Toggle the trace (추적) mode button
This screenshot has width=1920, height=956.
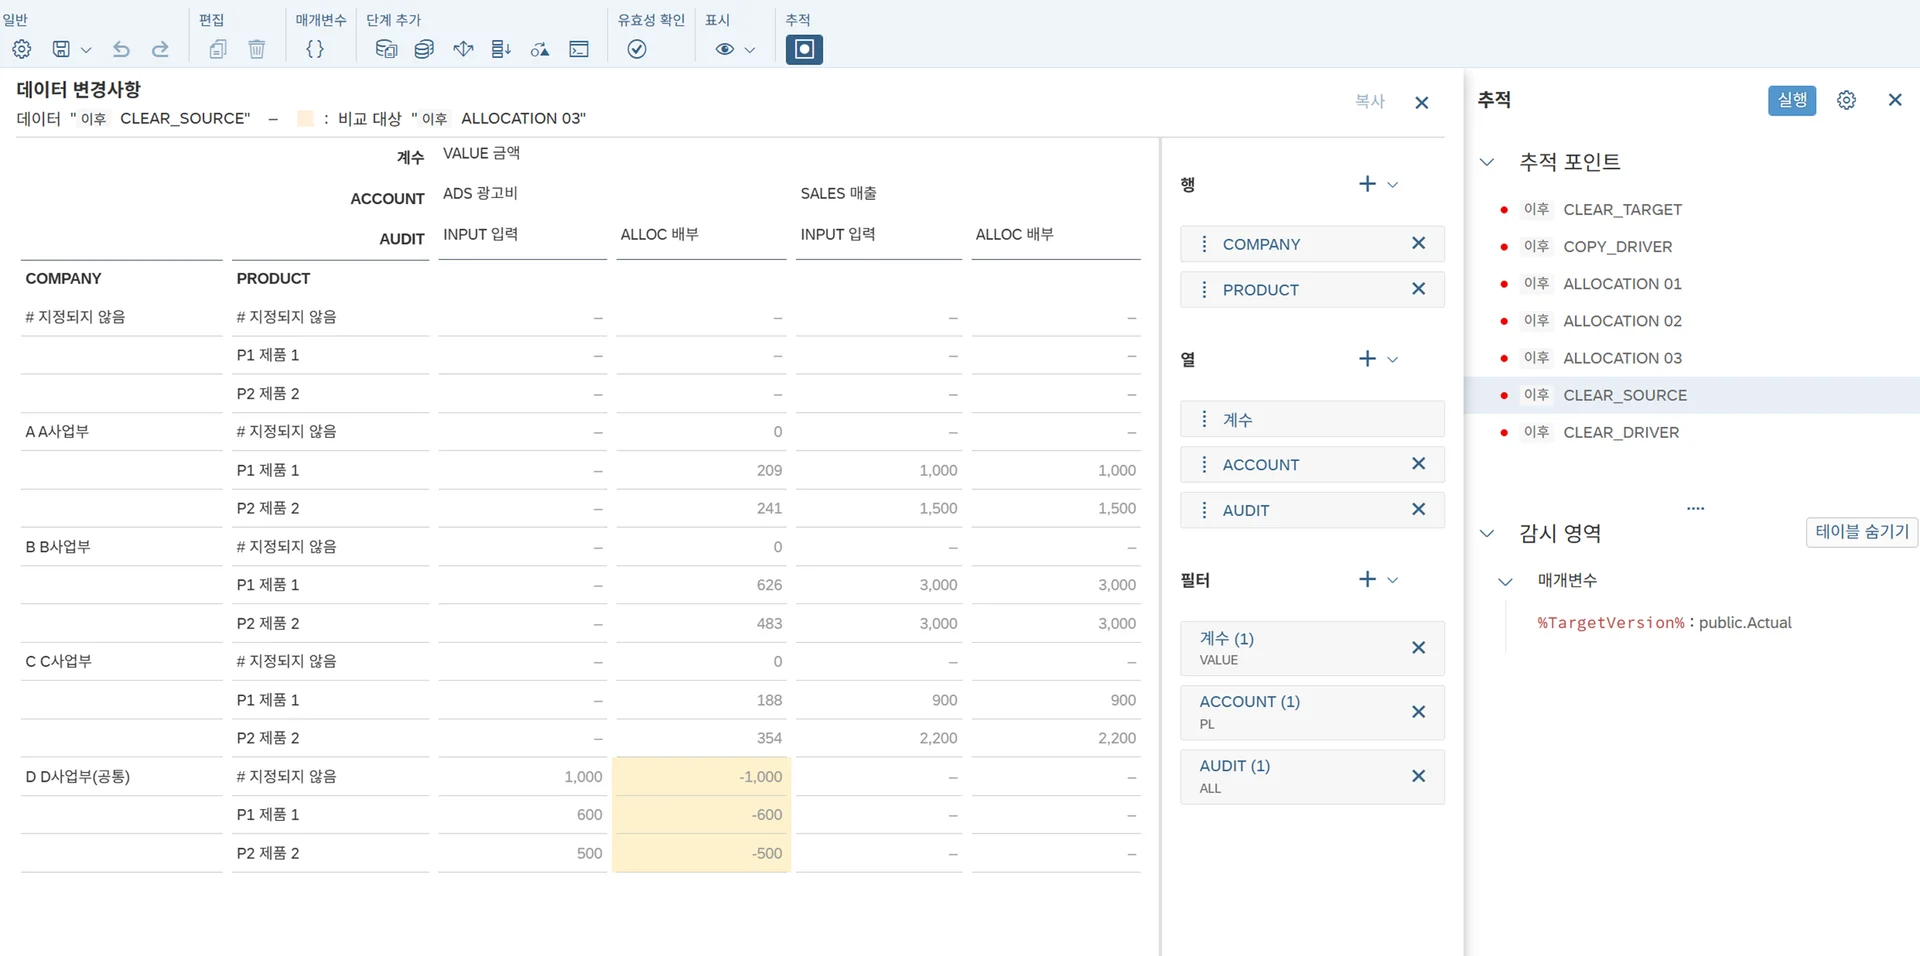[804, 49]
